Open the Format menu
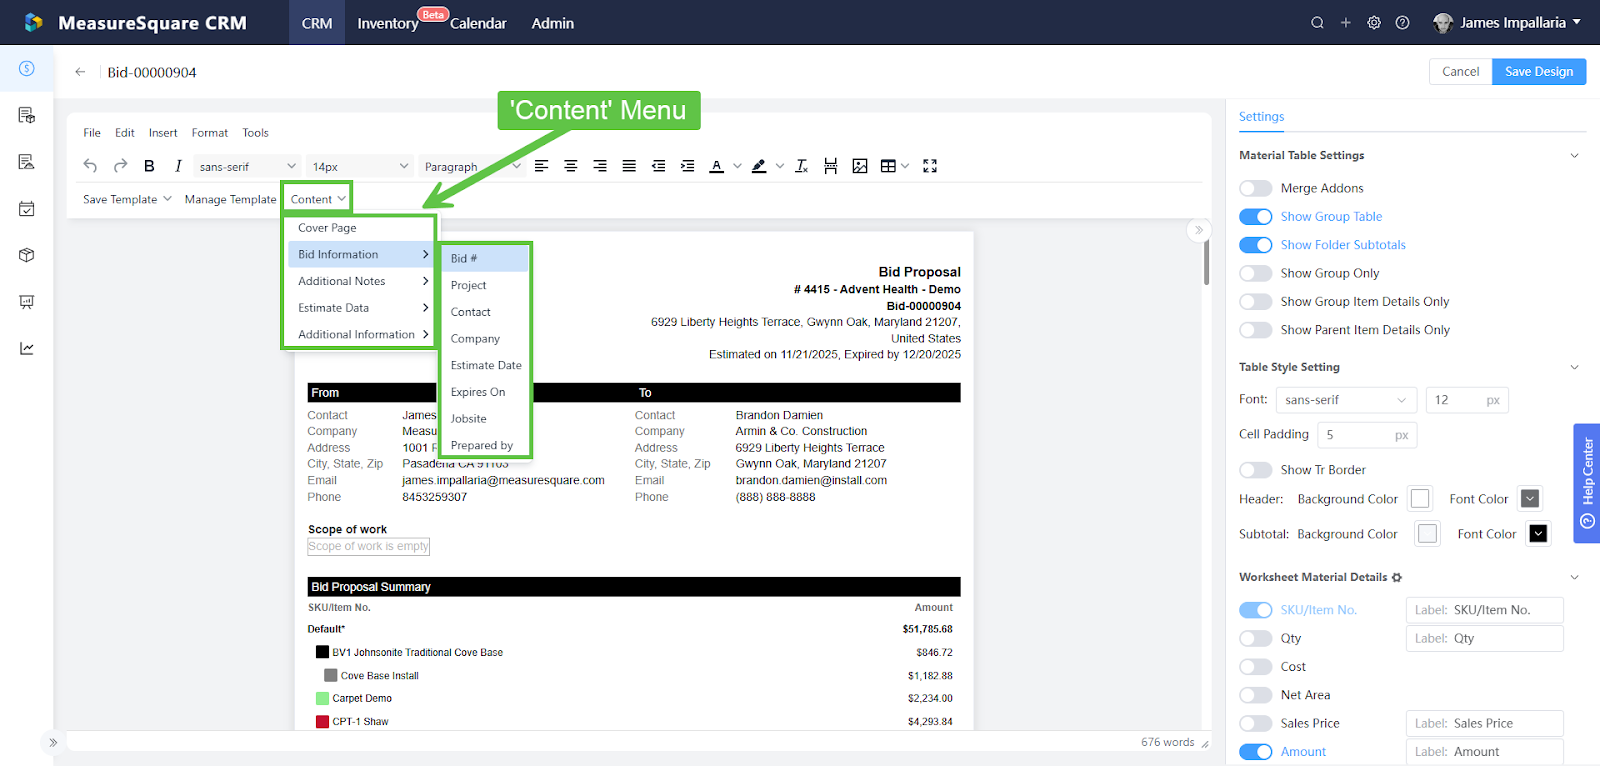Screen dimensions: 1600x766 click(x=210, y=133)
